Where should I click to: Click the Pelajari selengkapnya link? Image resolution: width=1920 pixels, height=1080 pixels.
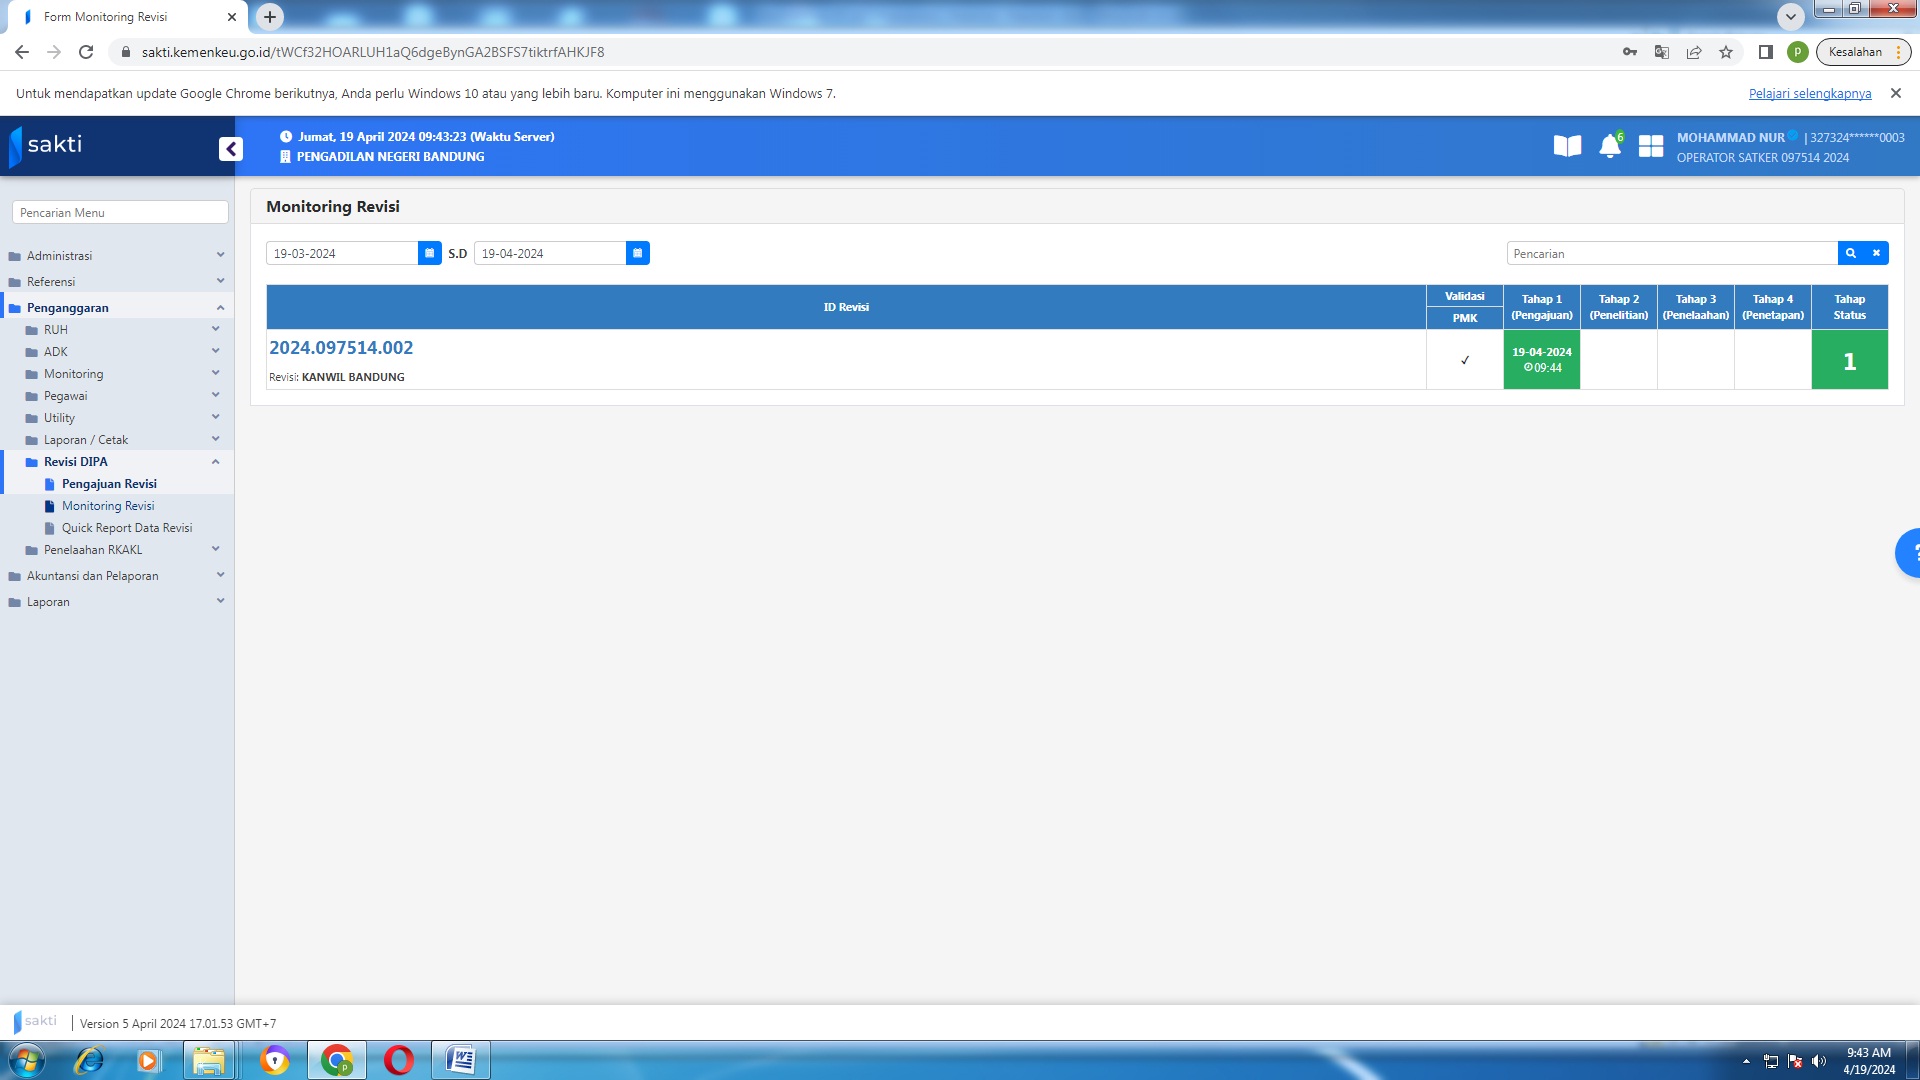(x=1809, y=93)
